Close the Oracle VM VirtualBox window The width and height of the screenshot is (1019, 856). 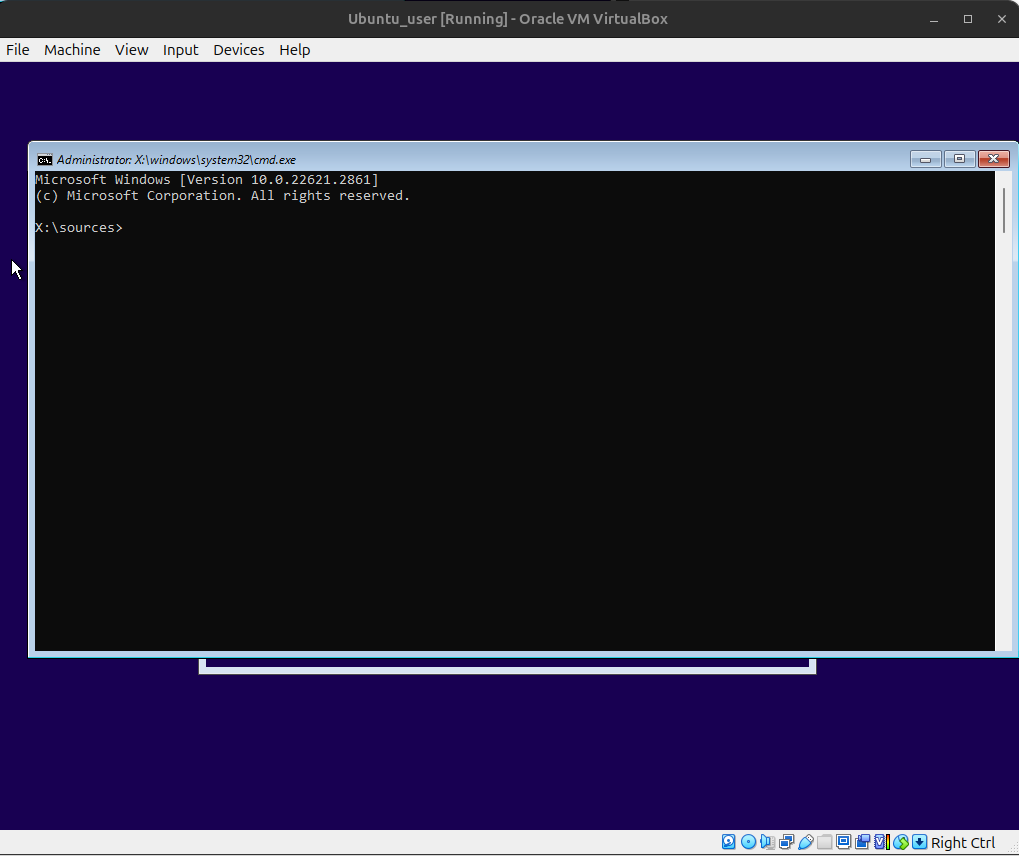tap(1001, 19)
